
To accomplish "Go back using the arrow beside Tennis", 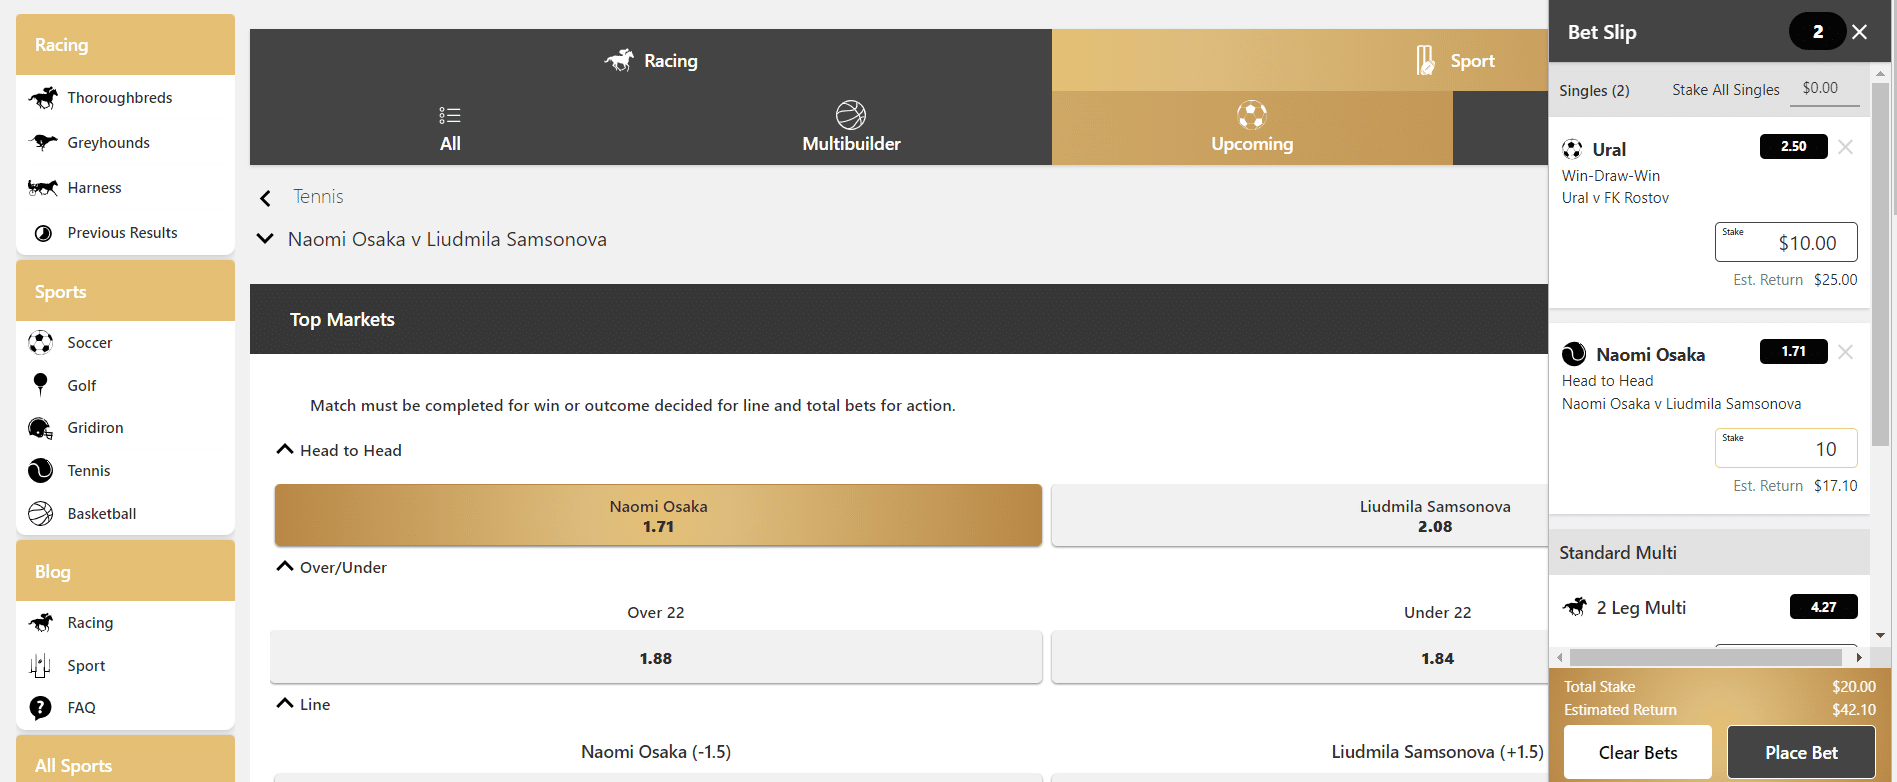I will 265,198.
